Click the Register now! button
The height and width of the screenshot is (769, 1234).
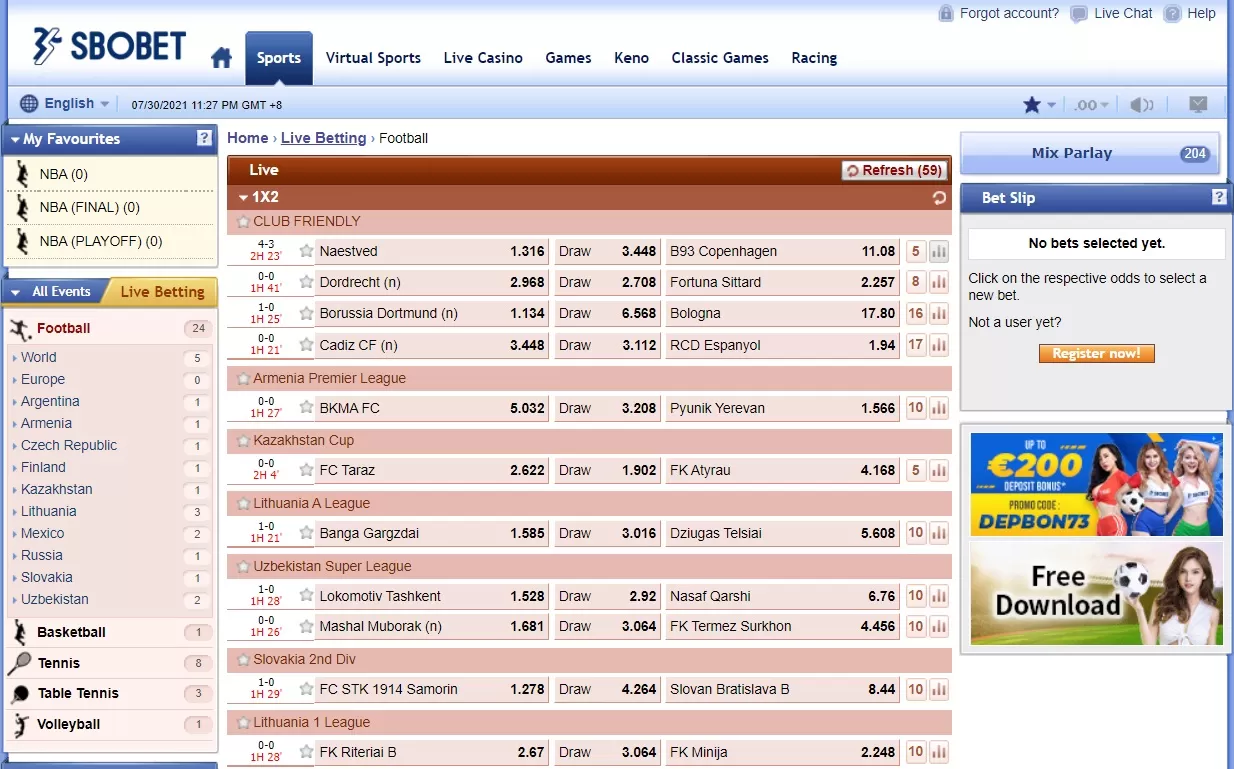coord(1096,354)
